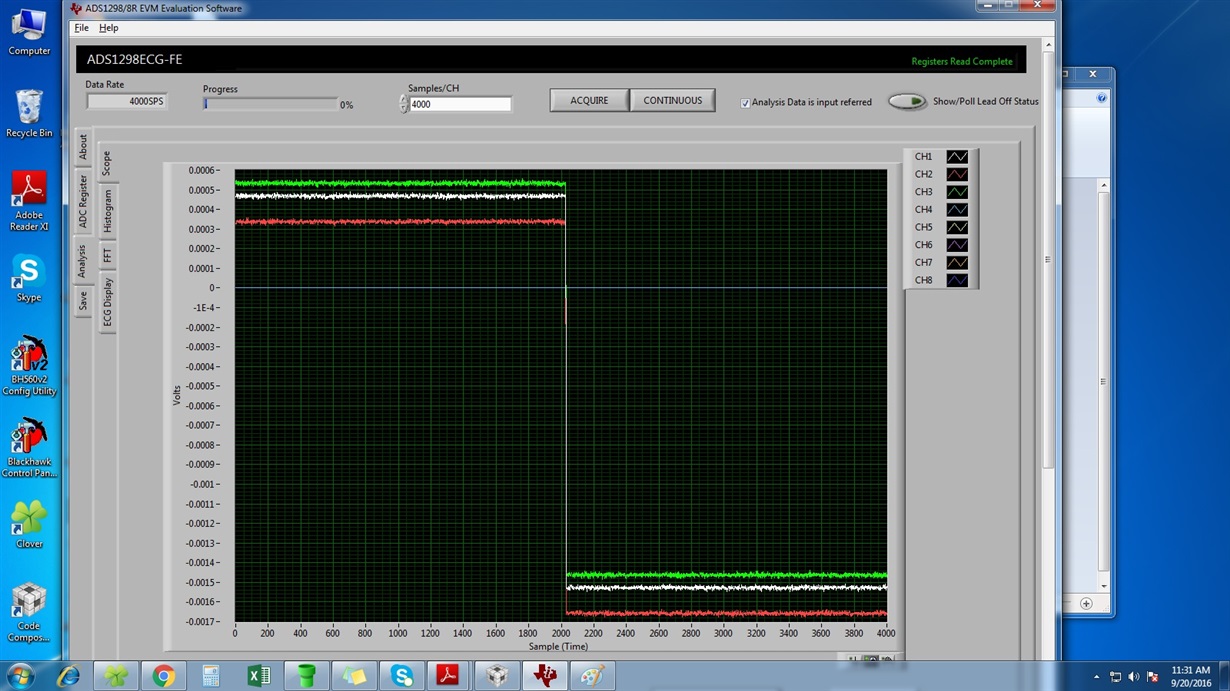Toggle Analysis Data is input referred checkbox

746,102
